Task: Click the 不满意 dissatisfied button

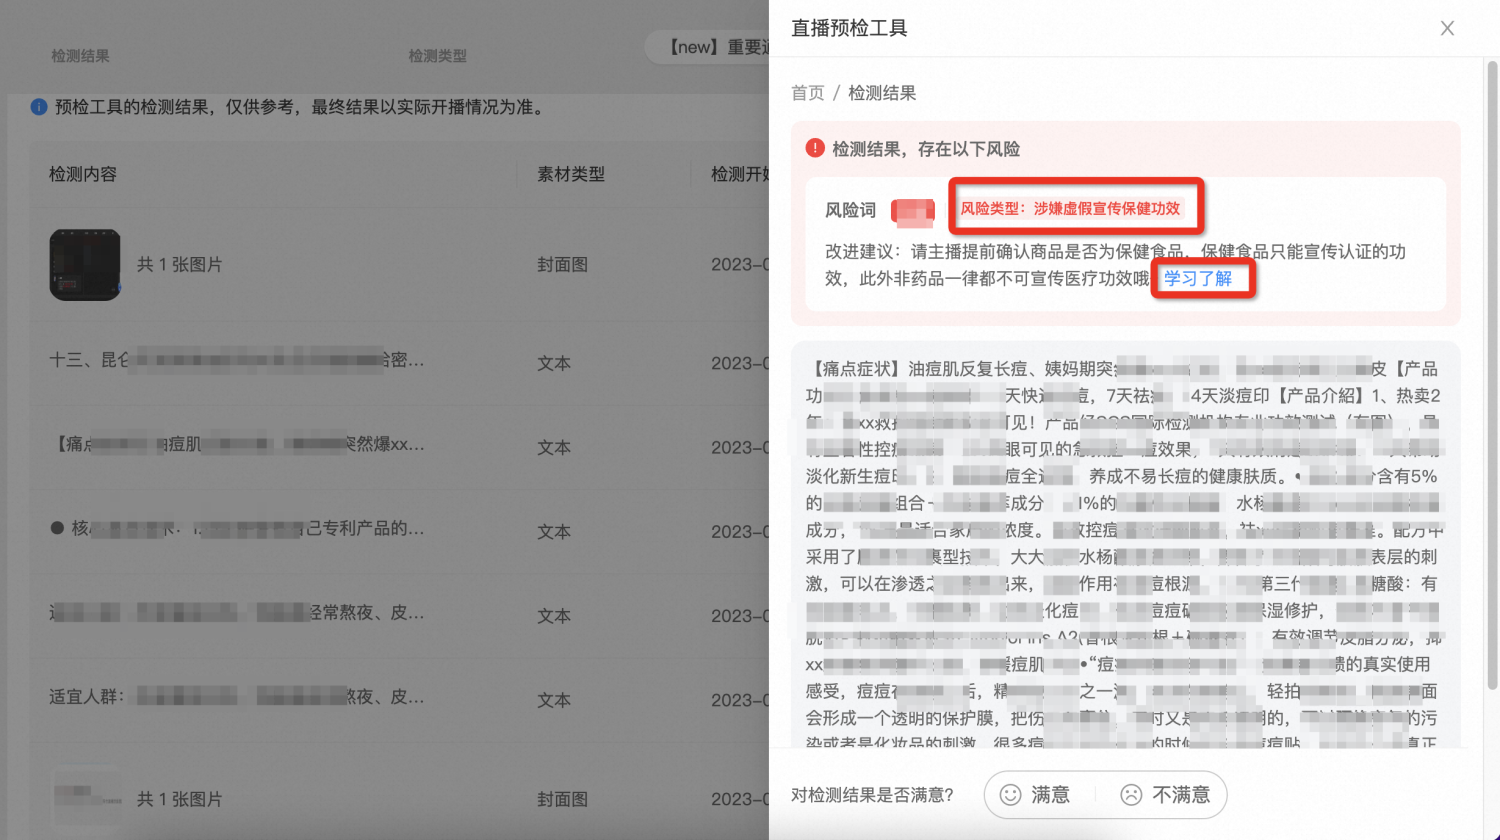Action: 1166,795
